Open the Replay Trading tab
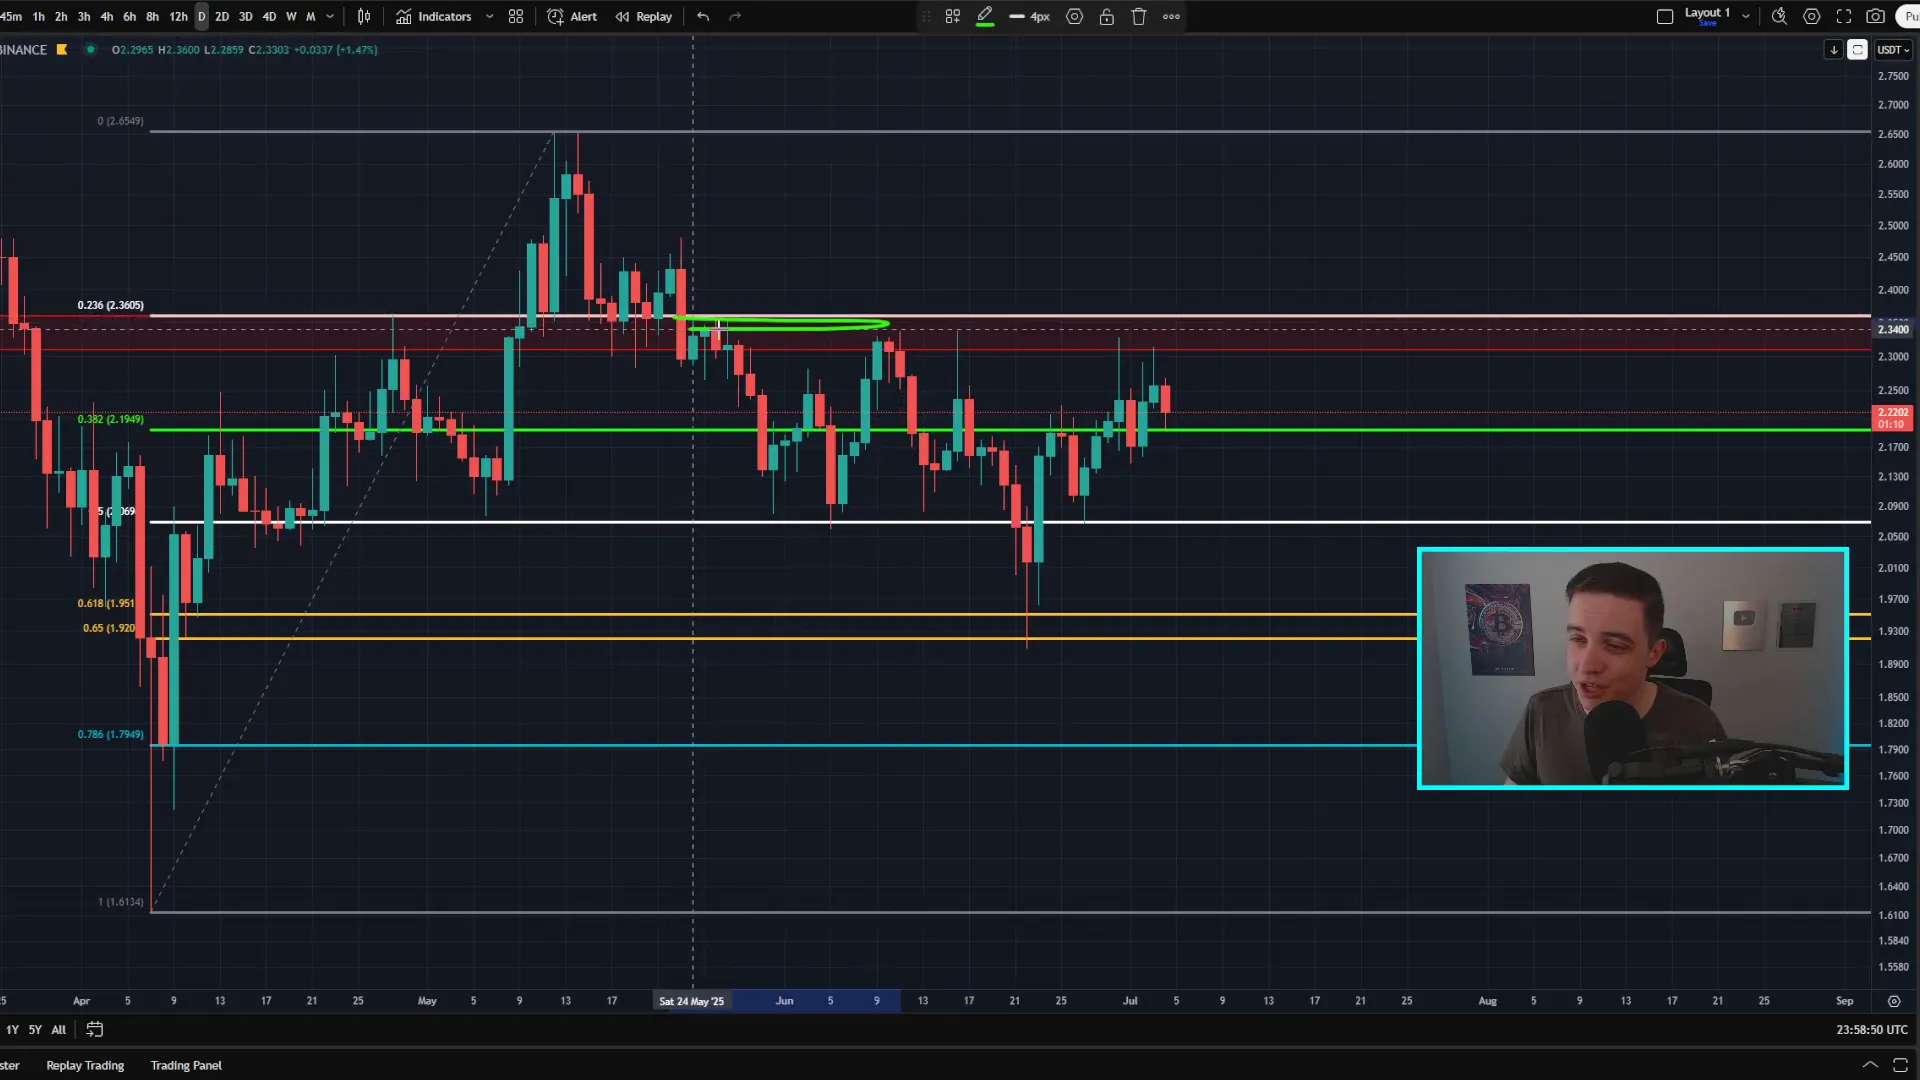The width and height of the screenshot is (1920, 1080). click(85, 1065)
